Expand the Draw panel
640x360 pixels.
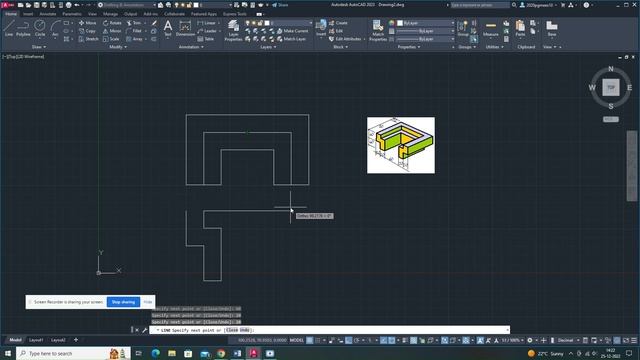(x=39, y=47)
